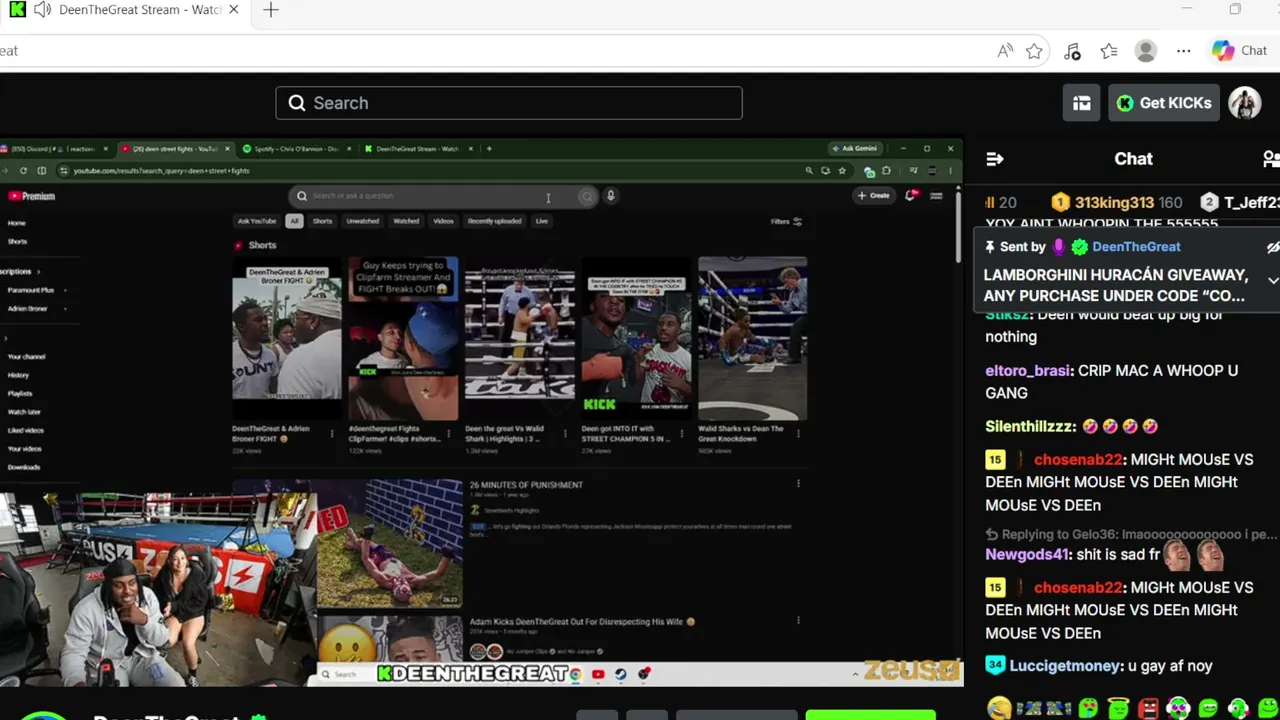The height and width of the screenshot is (720, 1280).
Task: Expand the pinned Lamborghini giveaway message
Action: click(1273, 281)
